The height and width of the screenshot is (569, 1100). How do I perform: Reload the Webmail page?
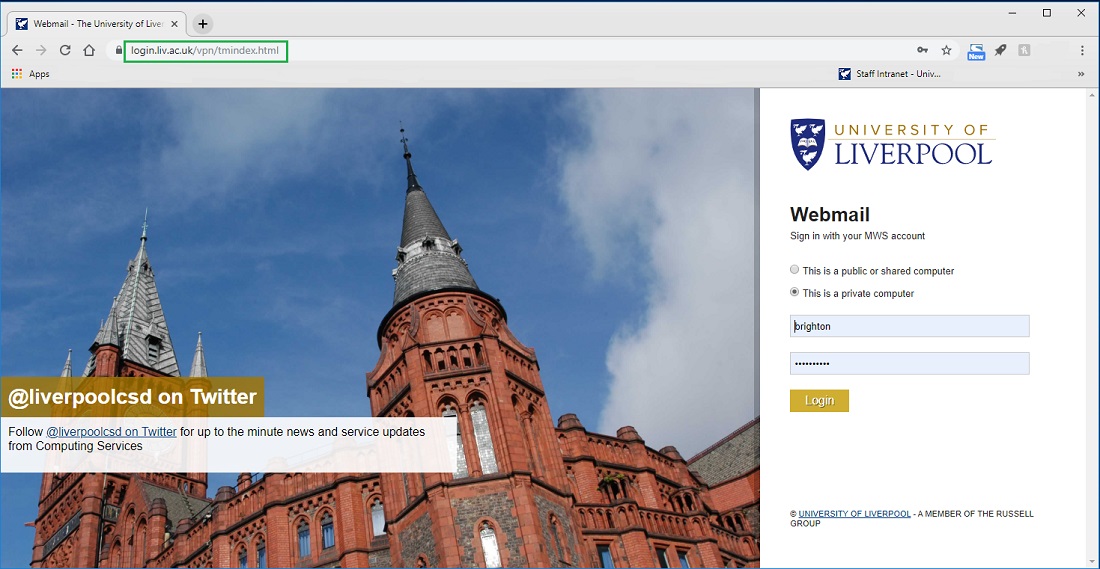(x=65, y=51)
